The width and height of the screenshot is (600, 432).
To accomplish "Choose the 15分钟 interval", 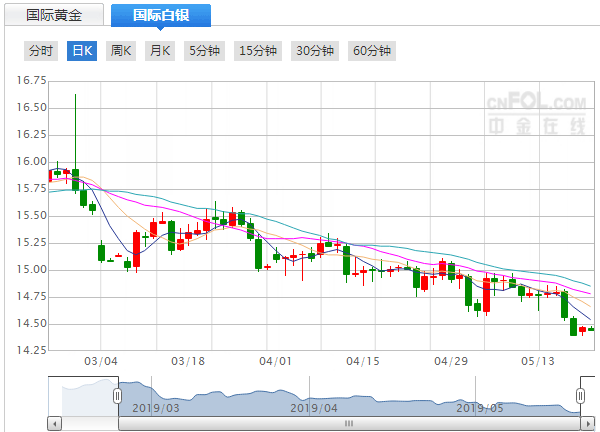I will (x=259, y=51).
